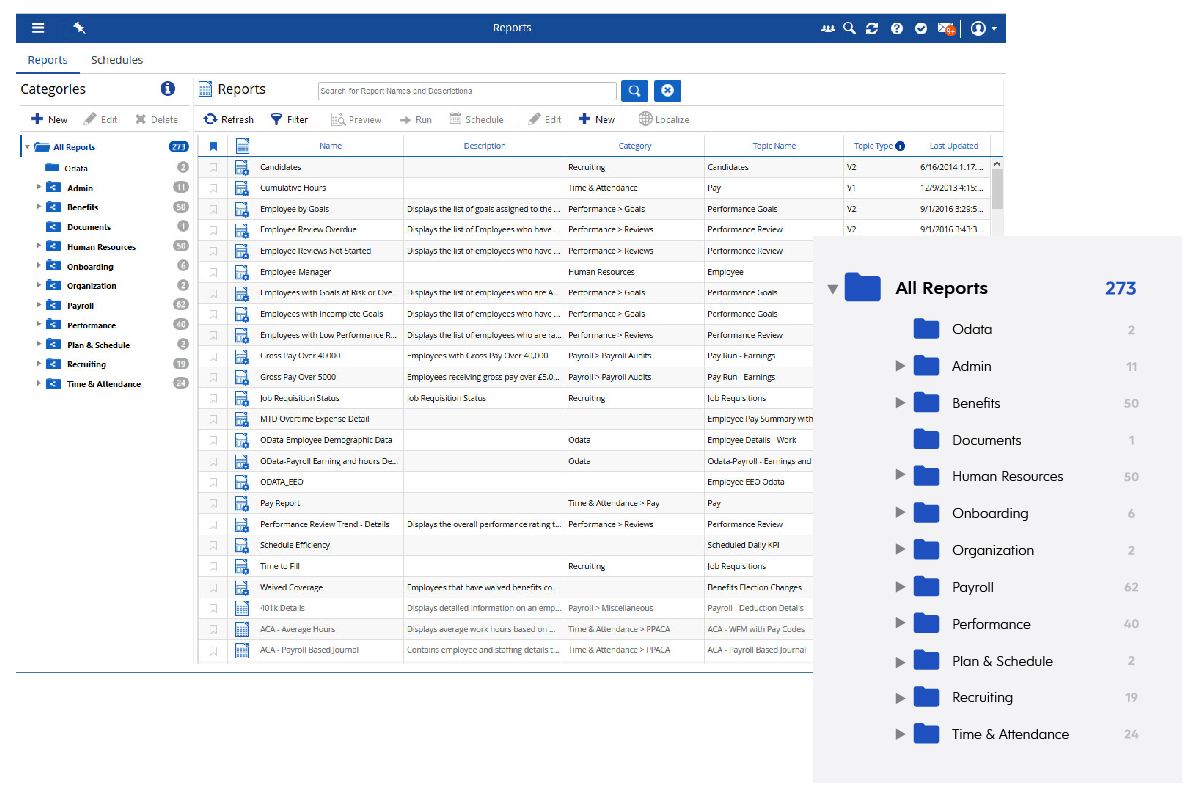Click the report grid vertical scrollbar
The width and height of the screenshot is (1201, 801).
point(997,190)
